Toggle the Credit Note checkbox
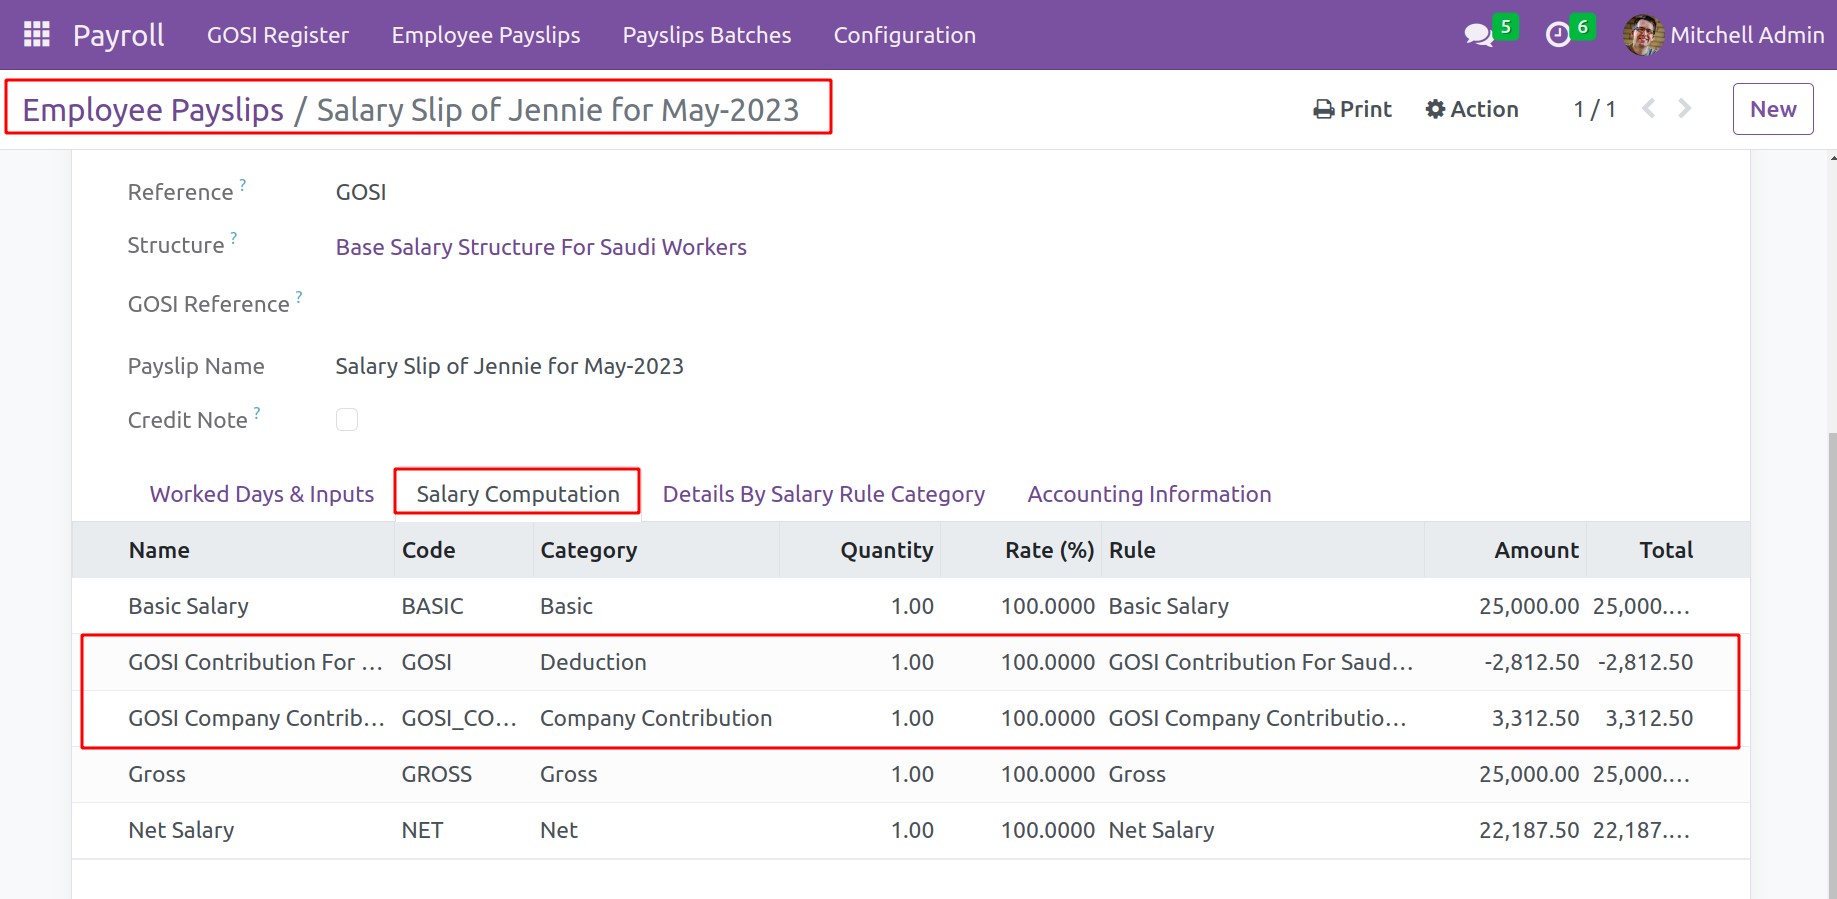 pos(347,420)
